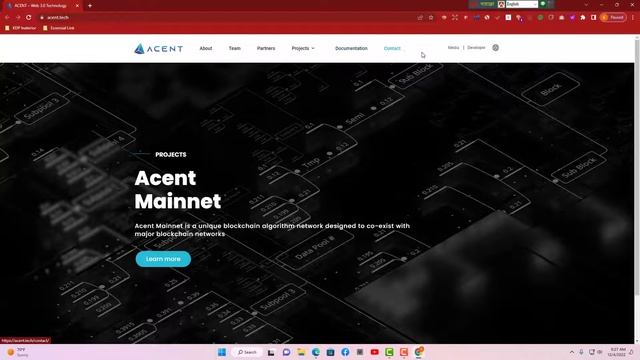Open the first bookmark folder in bookmarks bar
640x360 pixels.
point(20,28)
